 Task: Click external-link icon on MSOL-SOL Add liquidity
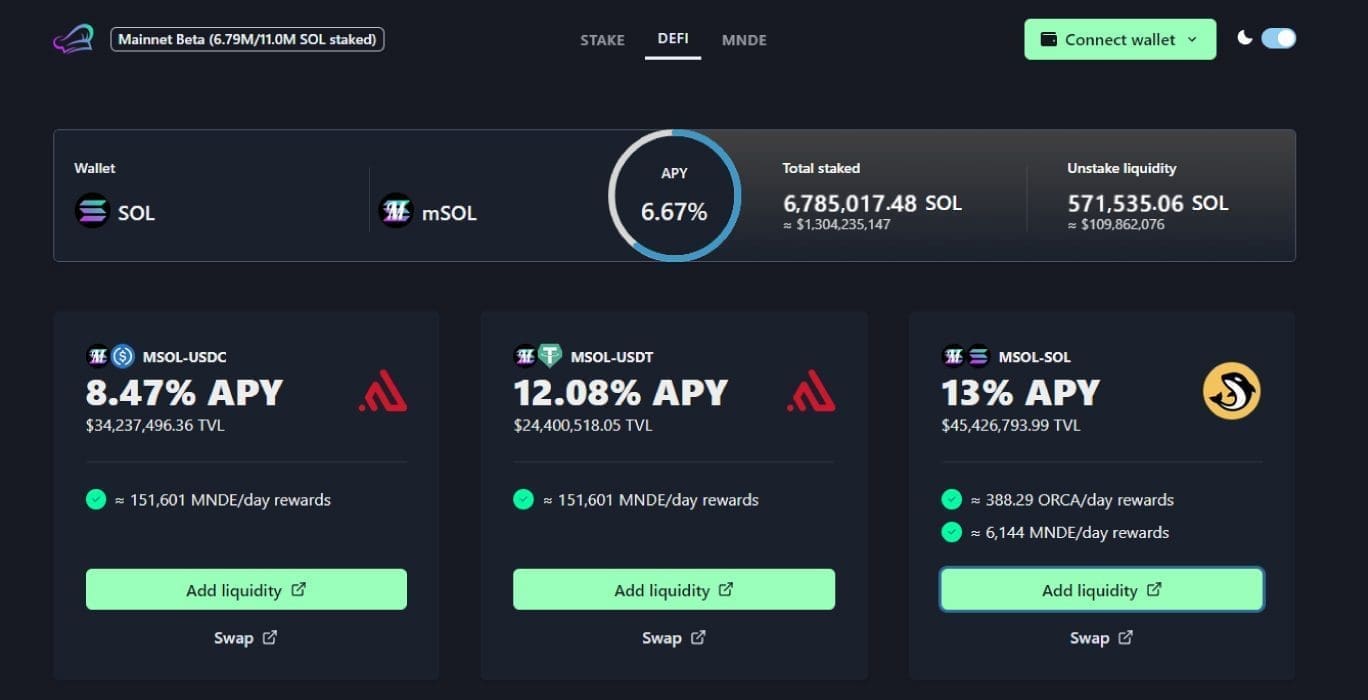click(x=1154, y=589)
